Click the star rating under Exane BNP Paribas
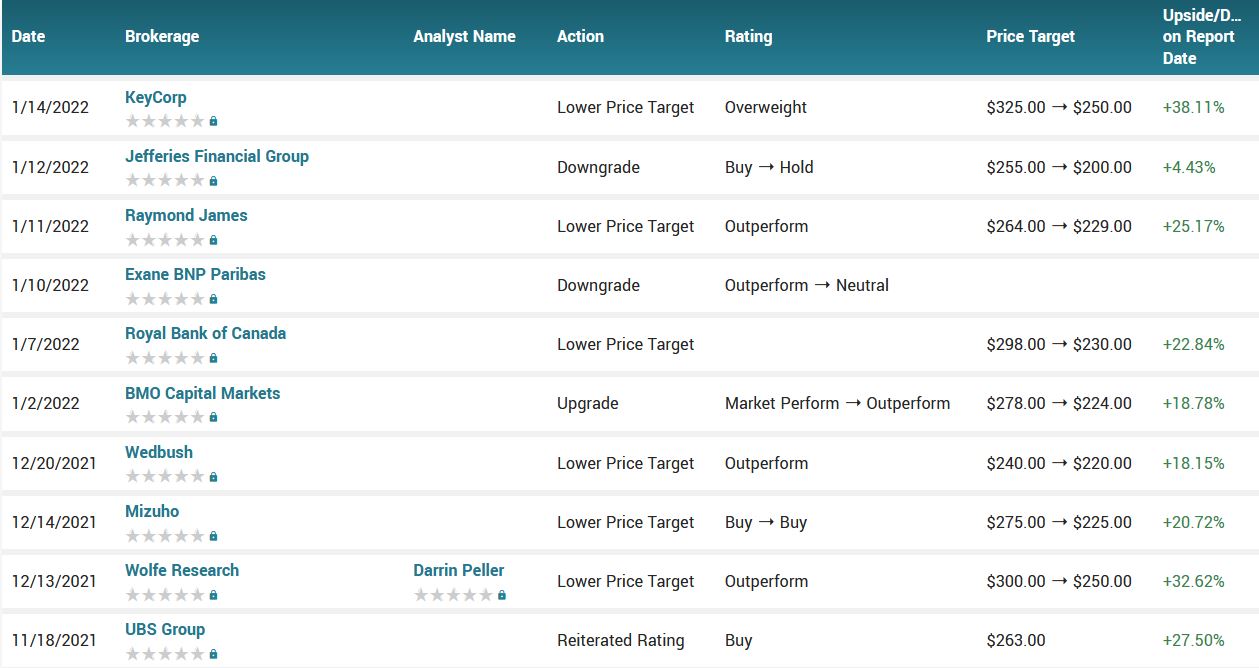Image resolution: width=1259 pixels, height=668 pixels. 165,299
